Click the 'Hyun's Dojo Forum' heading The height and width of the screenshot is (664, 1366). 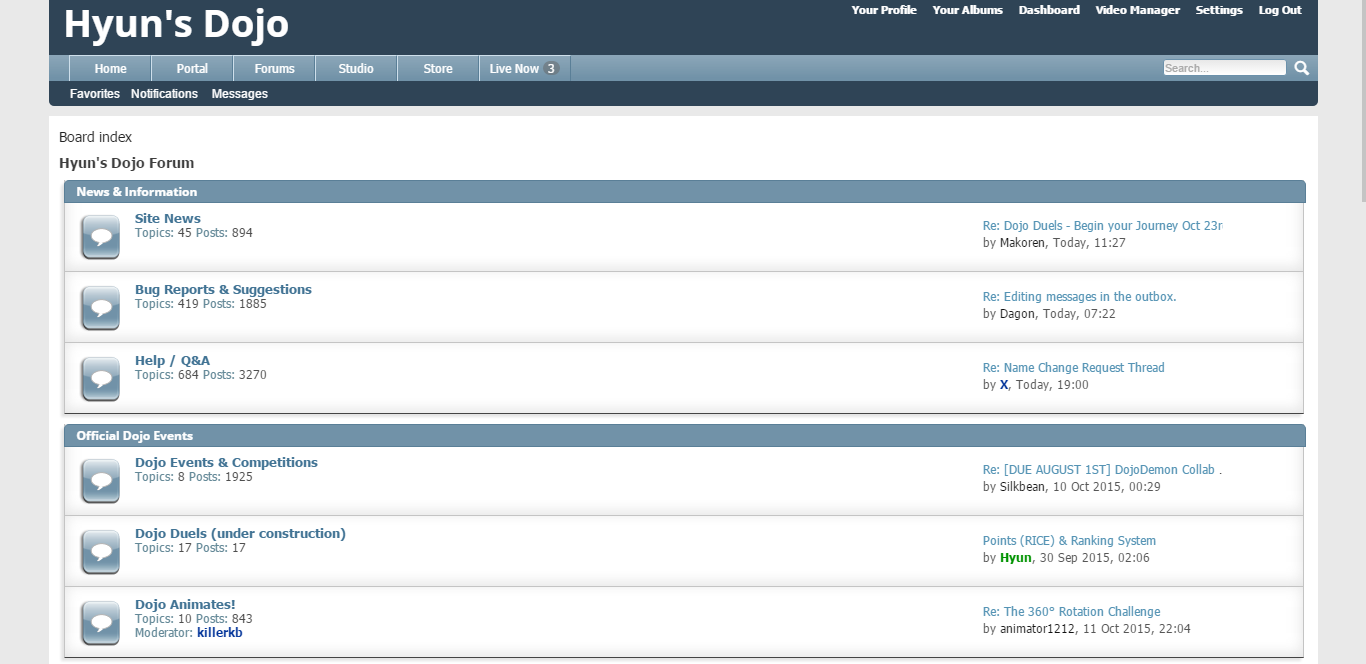[x=127, y=163]
